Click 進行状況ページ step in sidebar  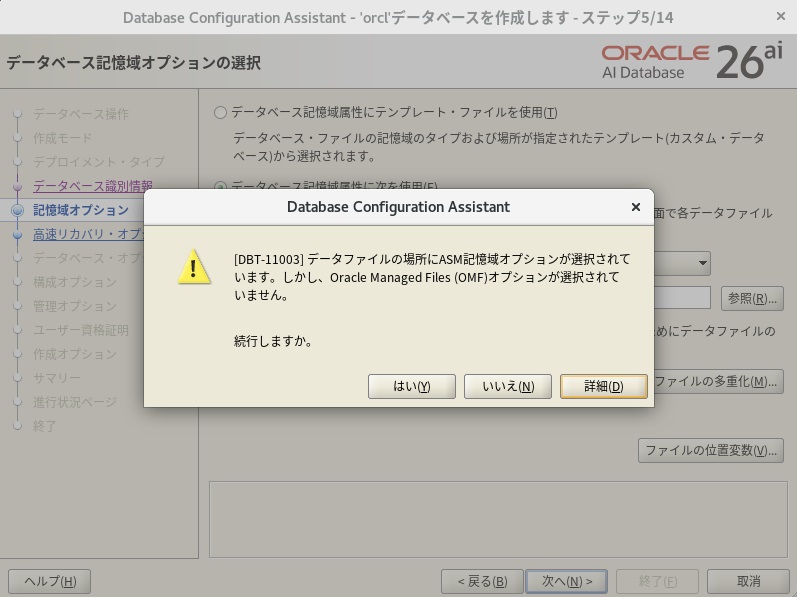click(x=75, y=402)
